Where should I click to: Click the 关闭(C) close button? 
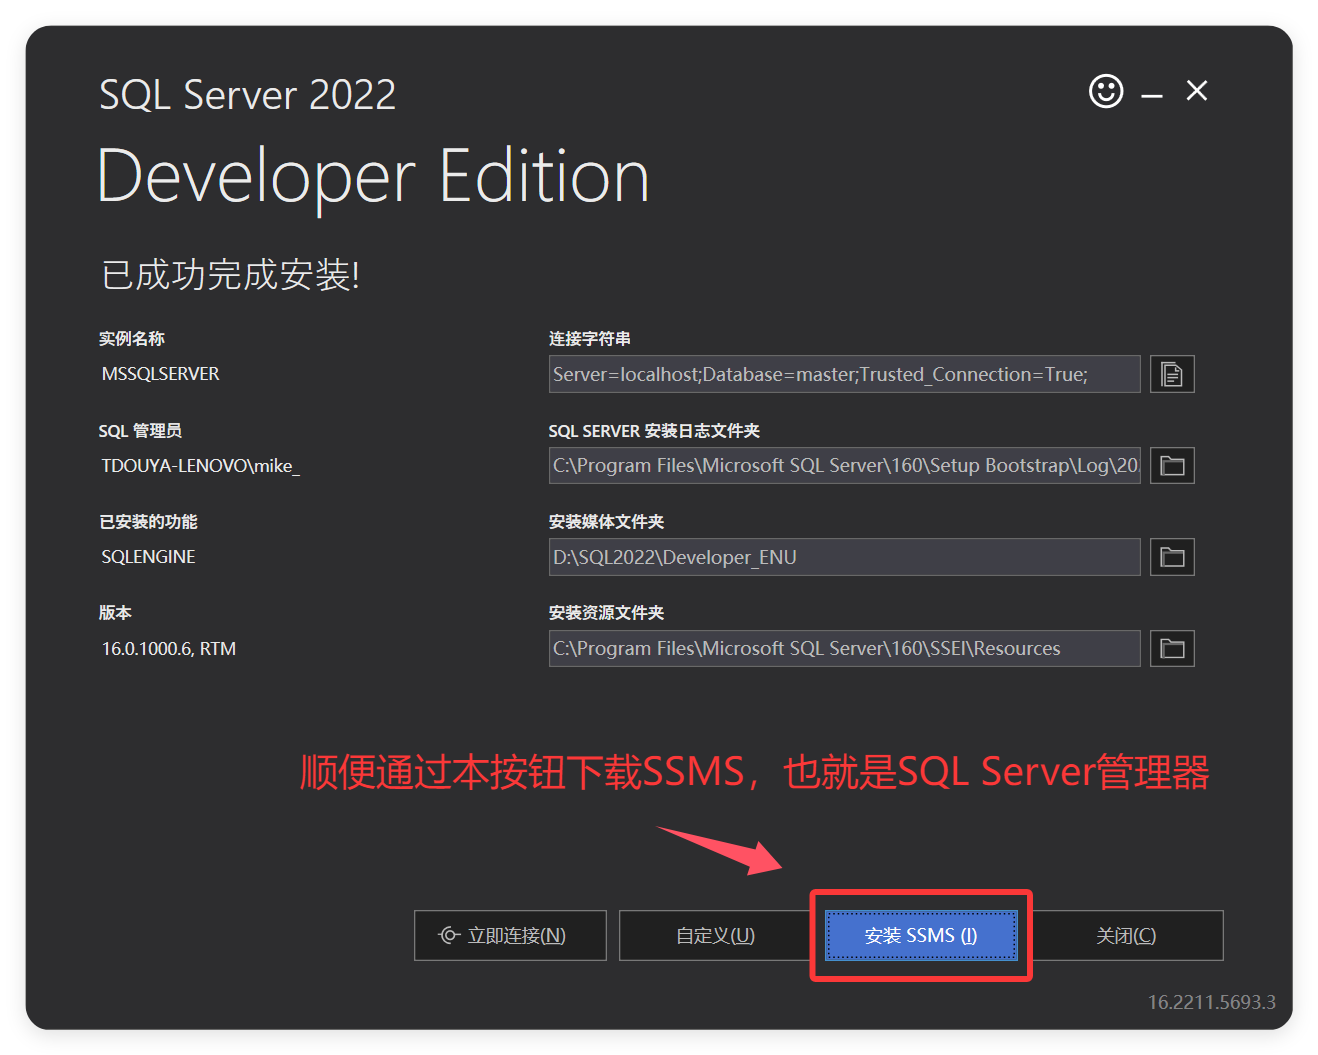coord(1127,935)
